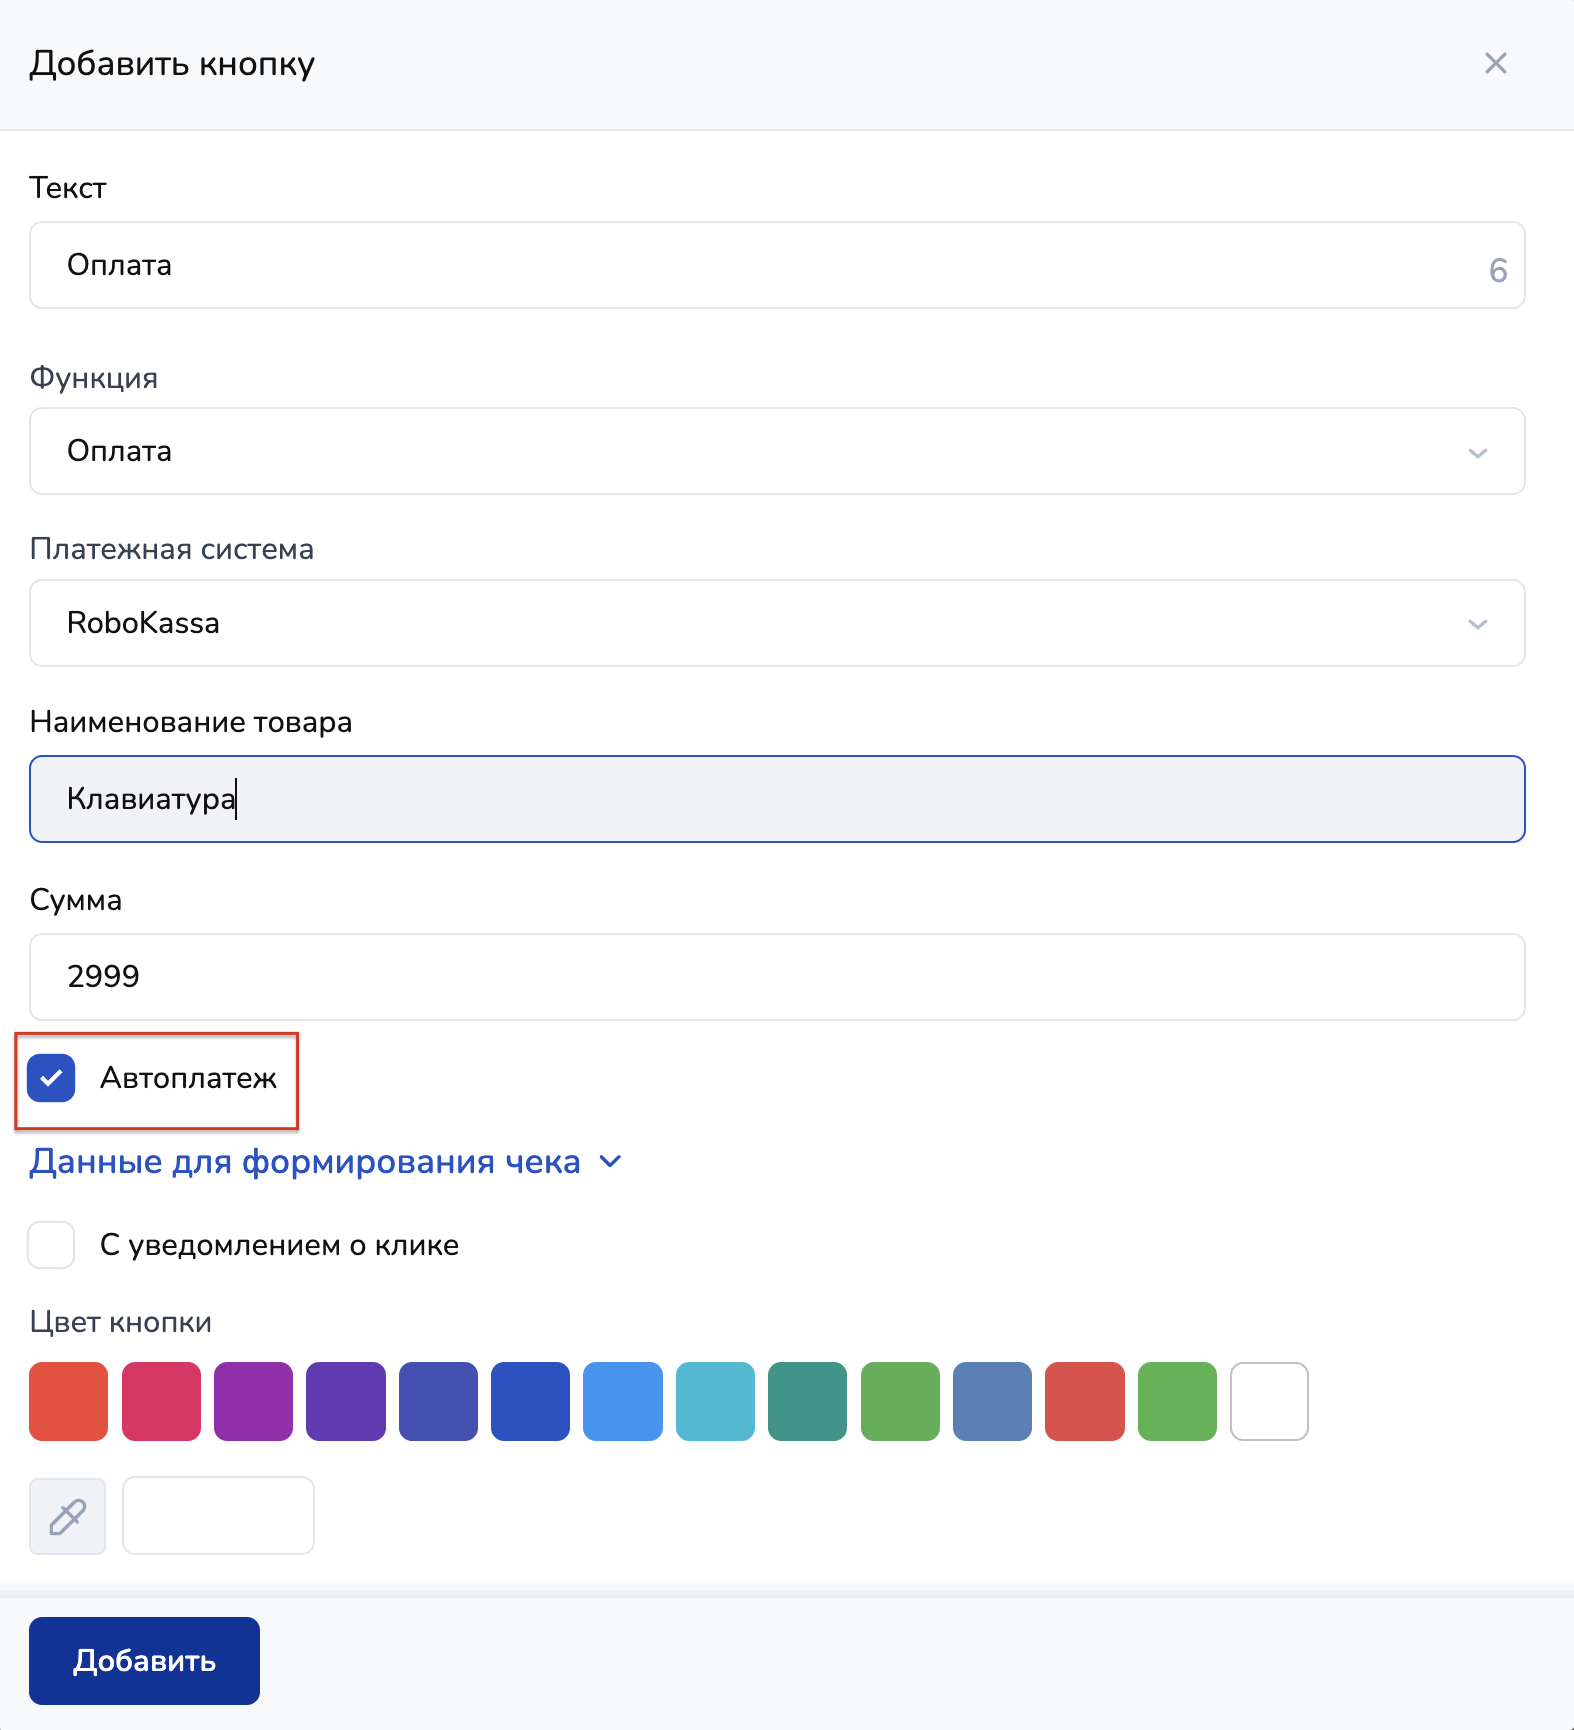Choose the dark teal color swatch

pos(807,1401)
